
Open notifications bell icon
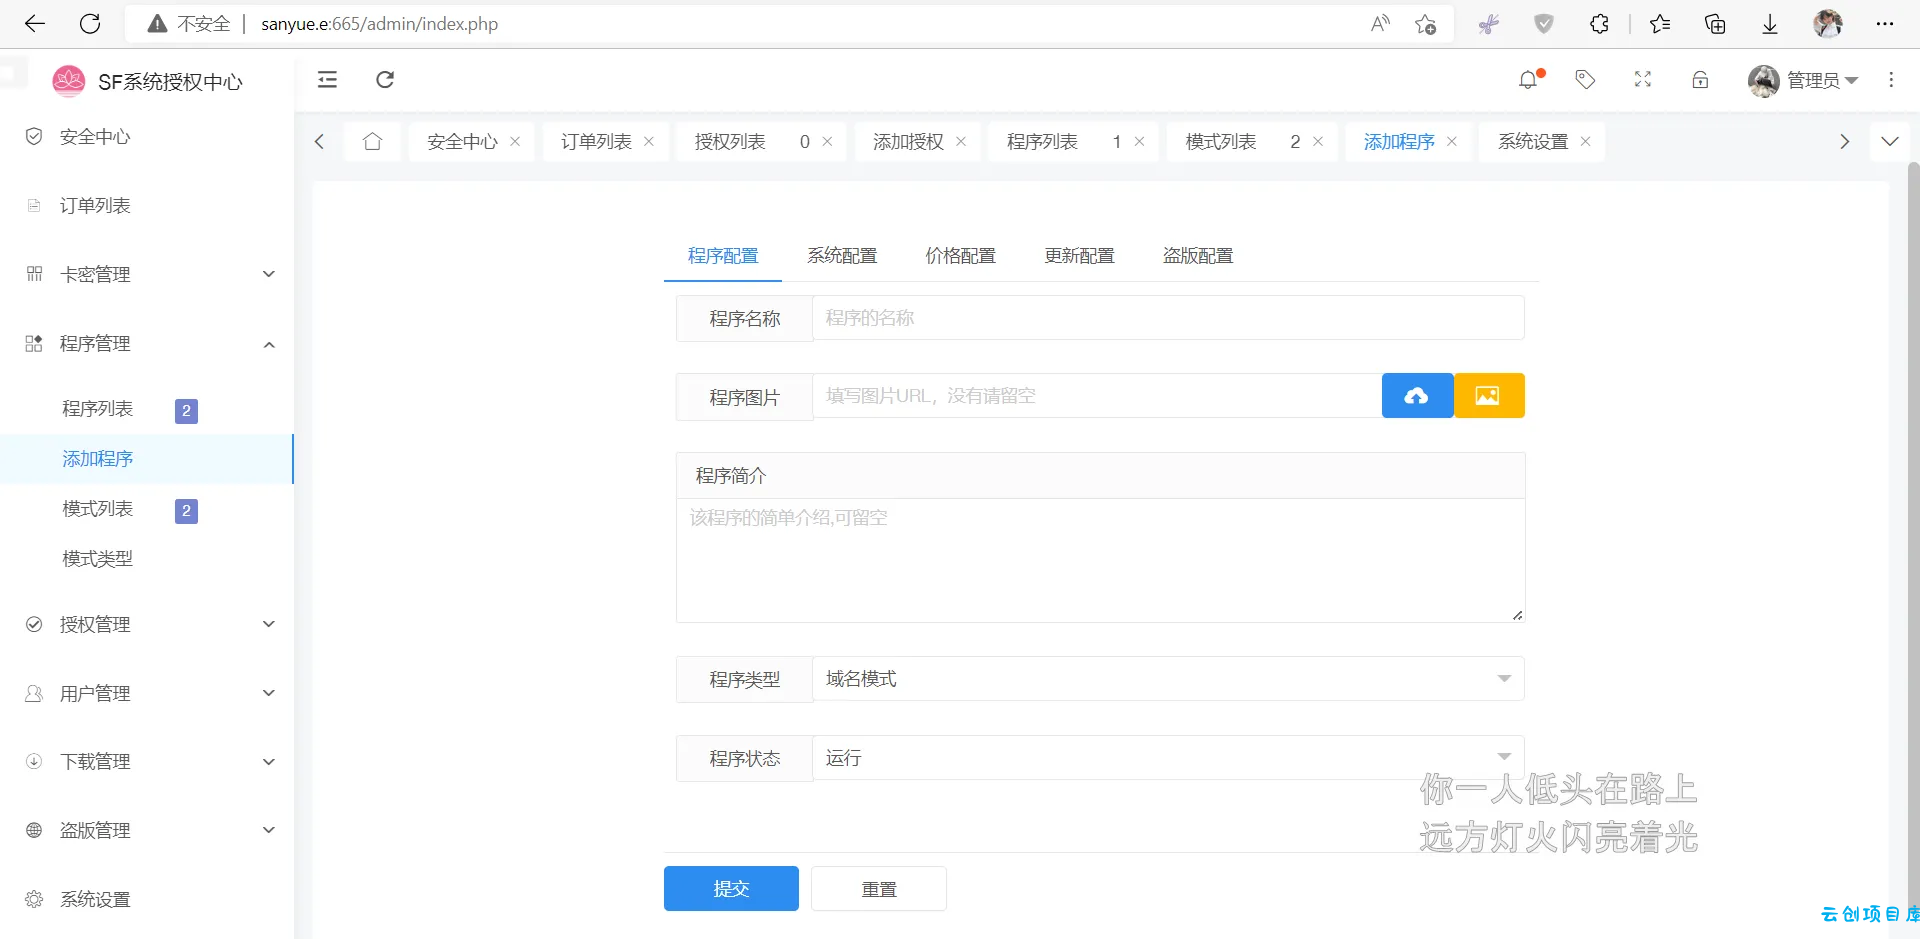coord(1528,80)
